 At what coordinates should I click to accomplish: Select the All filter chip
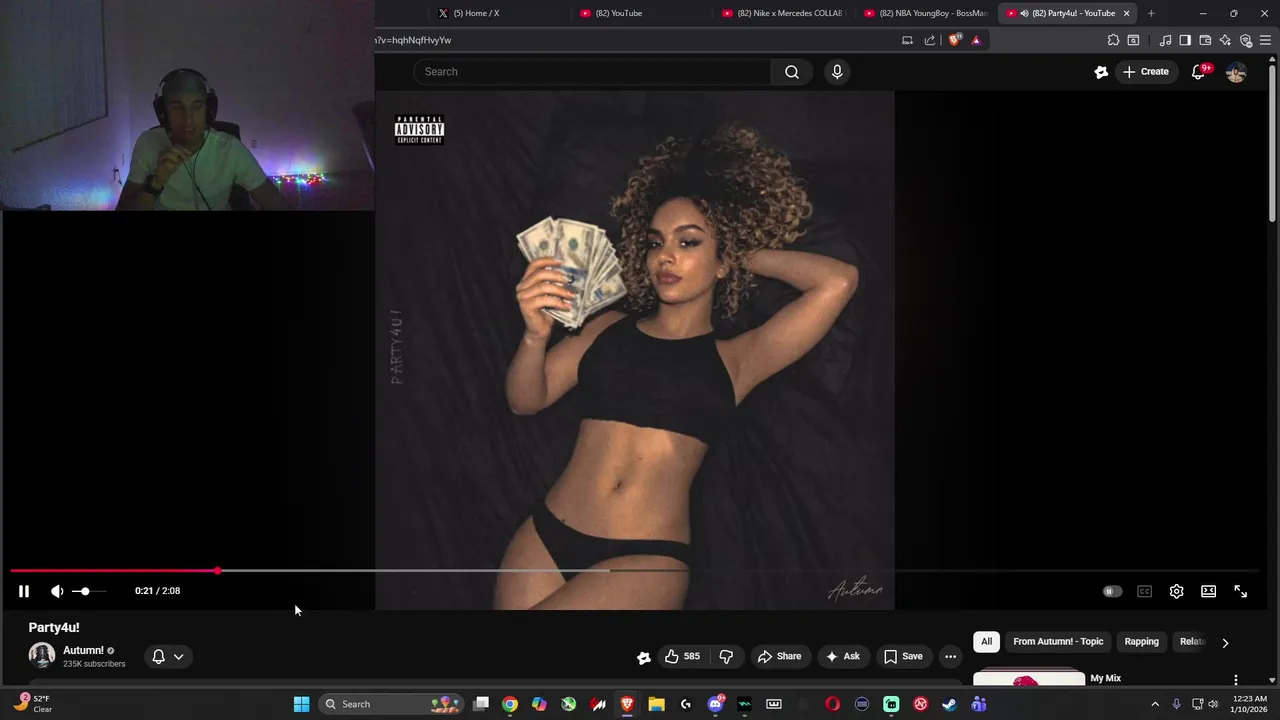click(x=986, y=642)
